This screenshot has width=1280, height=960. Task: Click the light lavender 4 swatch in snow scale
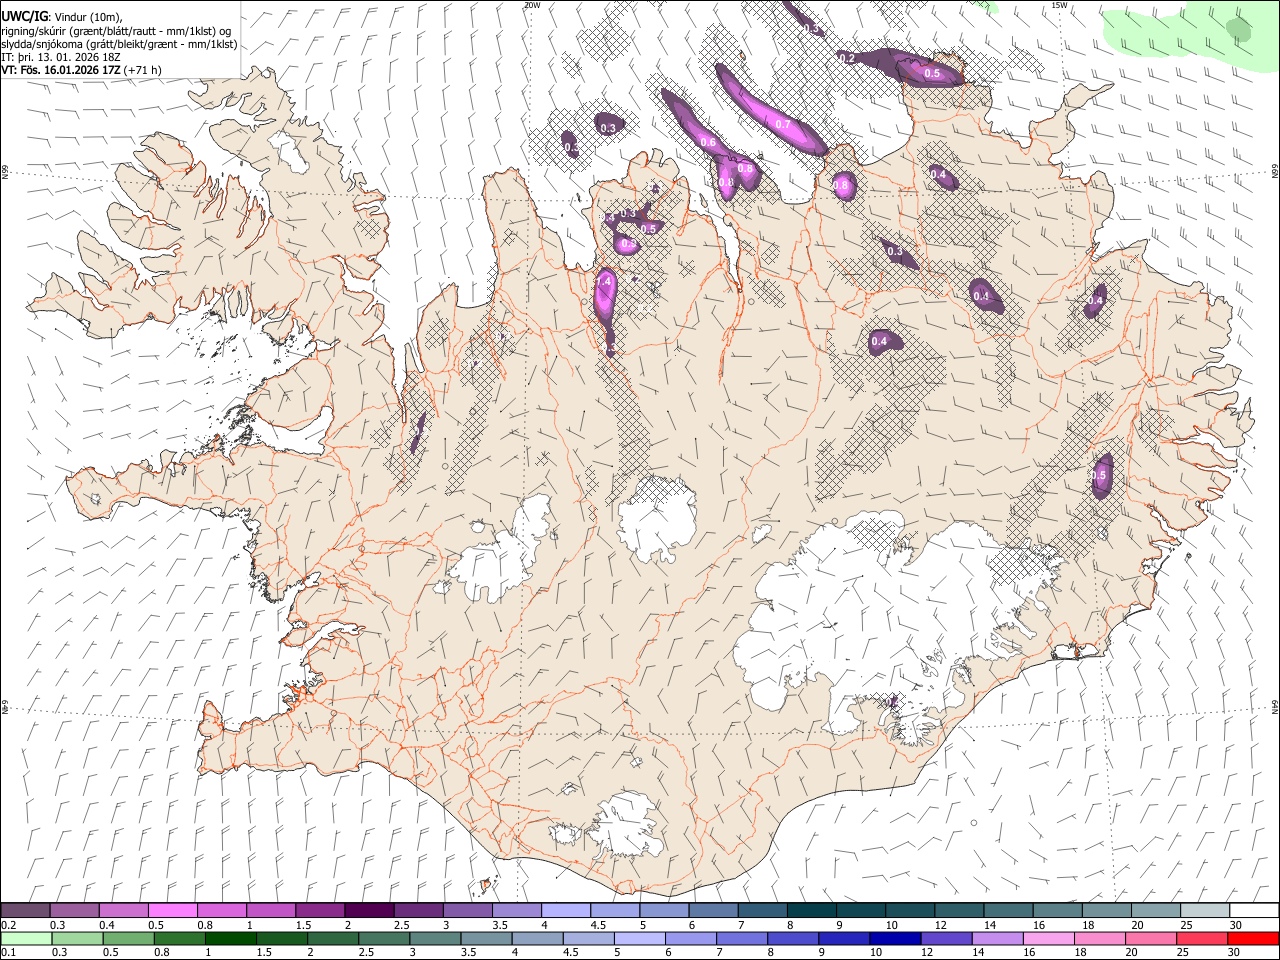[x=566, y=910]
